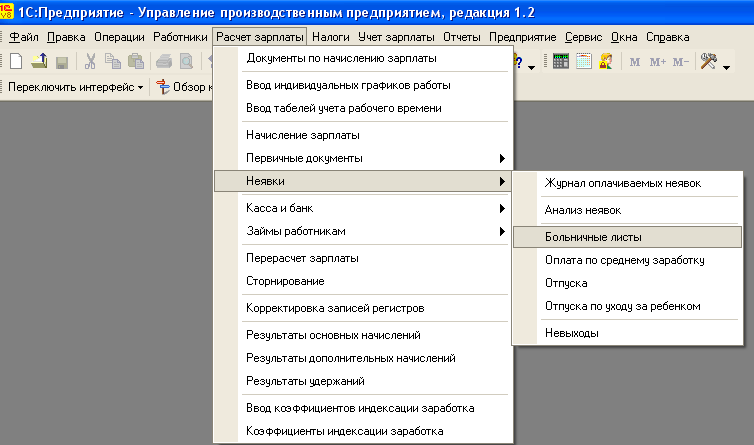Viewport: 754px width, 445px height.
Task: Open Больничные листы submenu entry
Action: click(x=628, y=237)
